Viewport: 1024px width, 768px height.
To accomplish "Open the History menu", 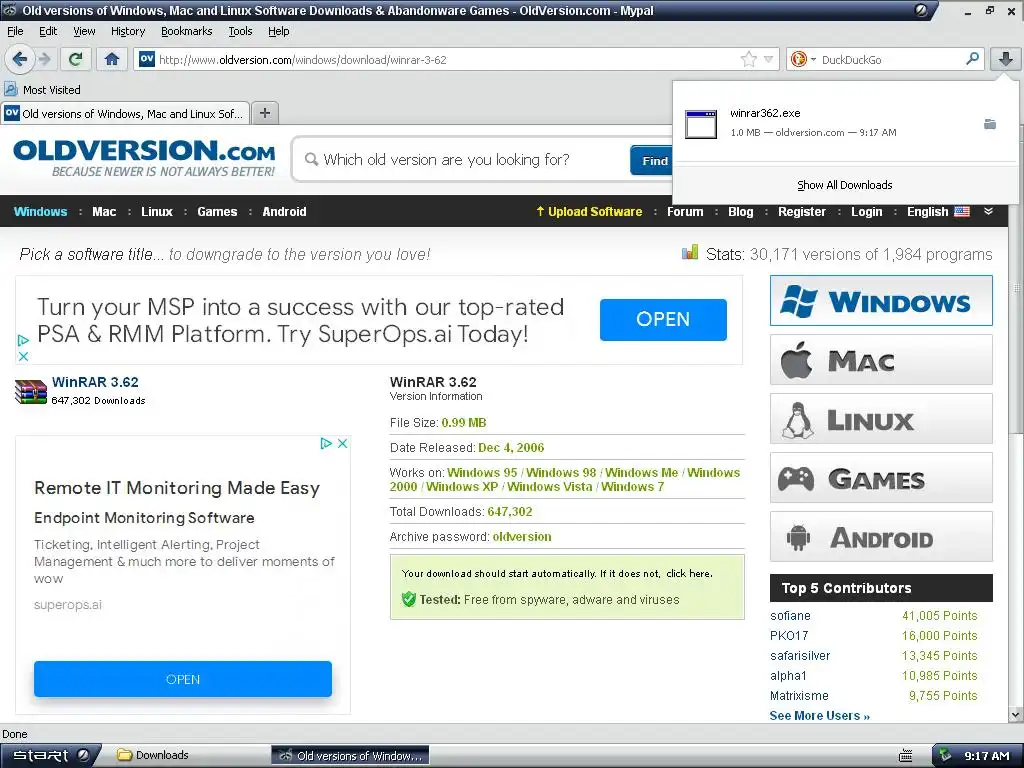I will coord(127,31).
